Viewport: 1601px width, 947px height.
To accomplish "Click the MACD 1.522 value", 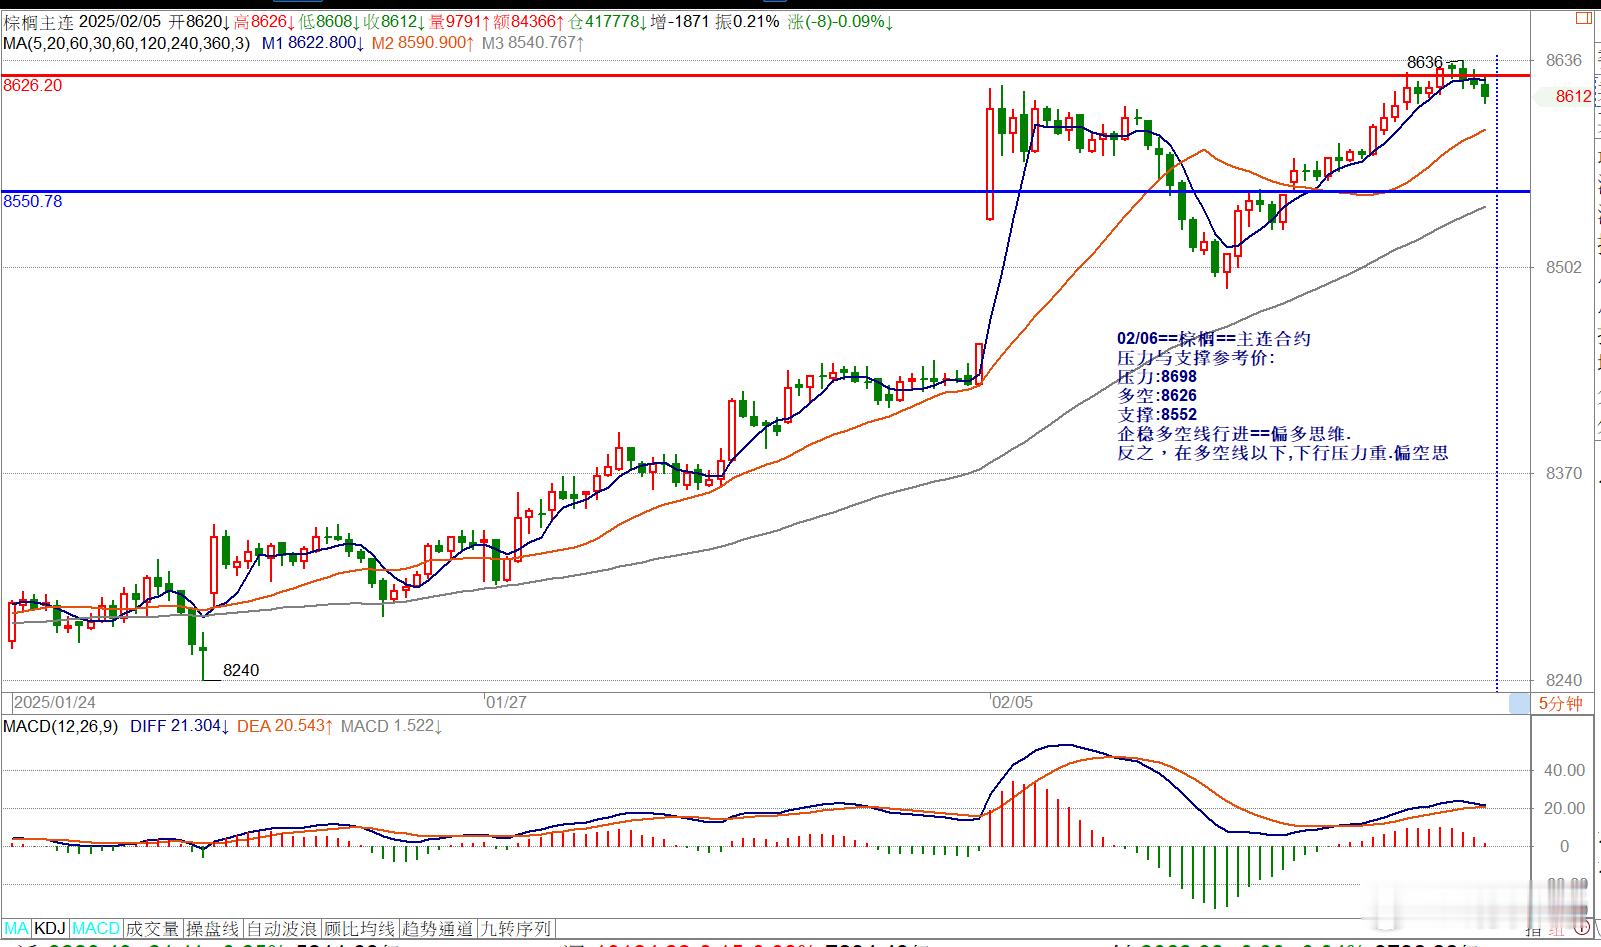I will click(x=391, y=726).
